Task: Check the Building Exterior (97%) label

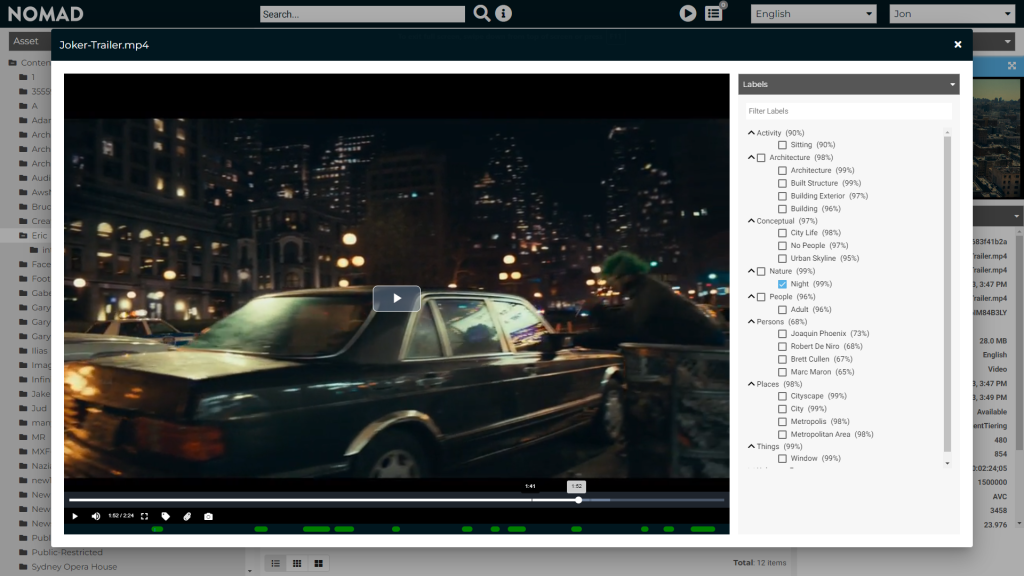Action: coord(782,196)
